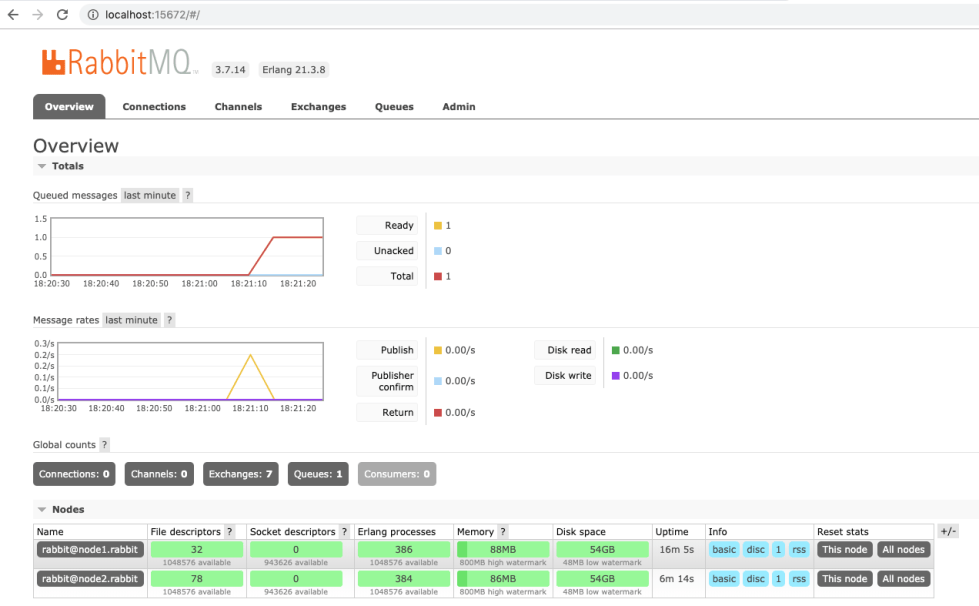Click the 88MB memory bar for node1
Screen dimensions: 979x606
click(503, 550)
